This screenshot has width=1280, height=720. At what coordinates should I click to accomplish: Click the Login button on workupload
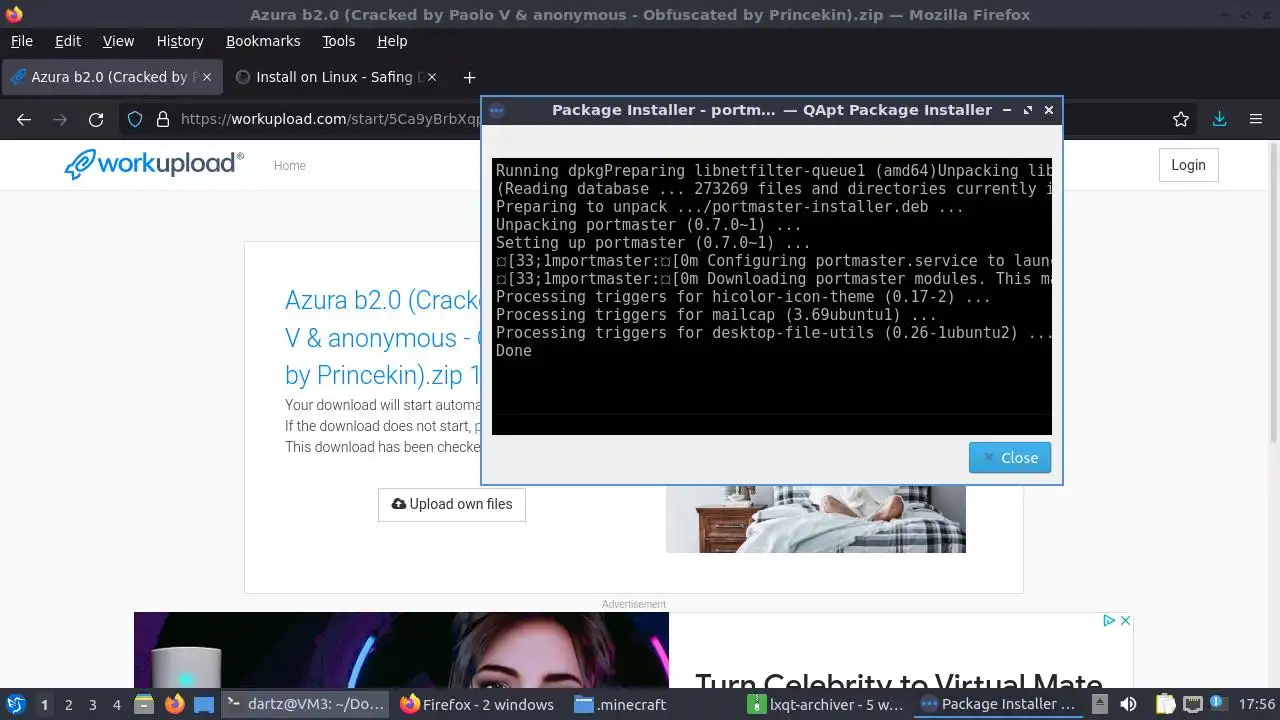click(x=1188, y=165)
